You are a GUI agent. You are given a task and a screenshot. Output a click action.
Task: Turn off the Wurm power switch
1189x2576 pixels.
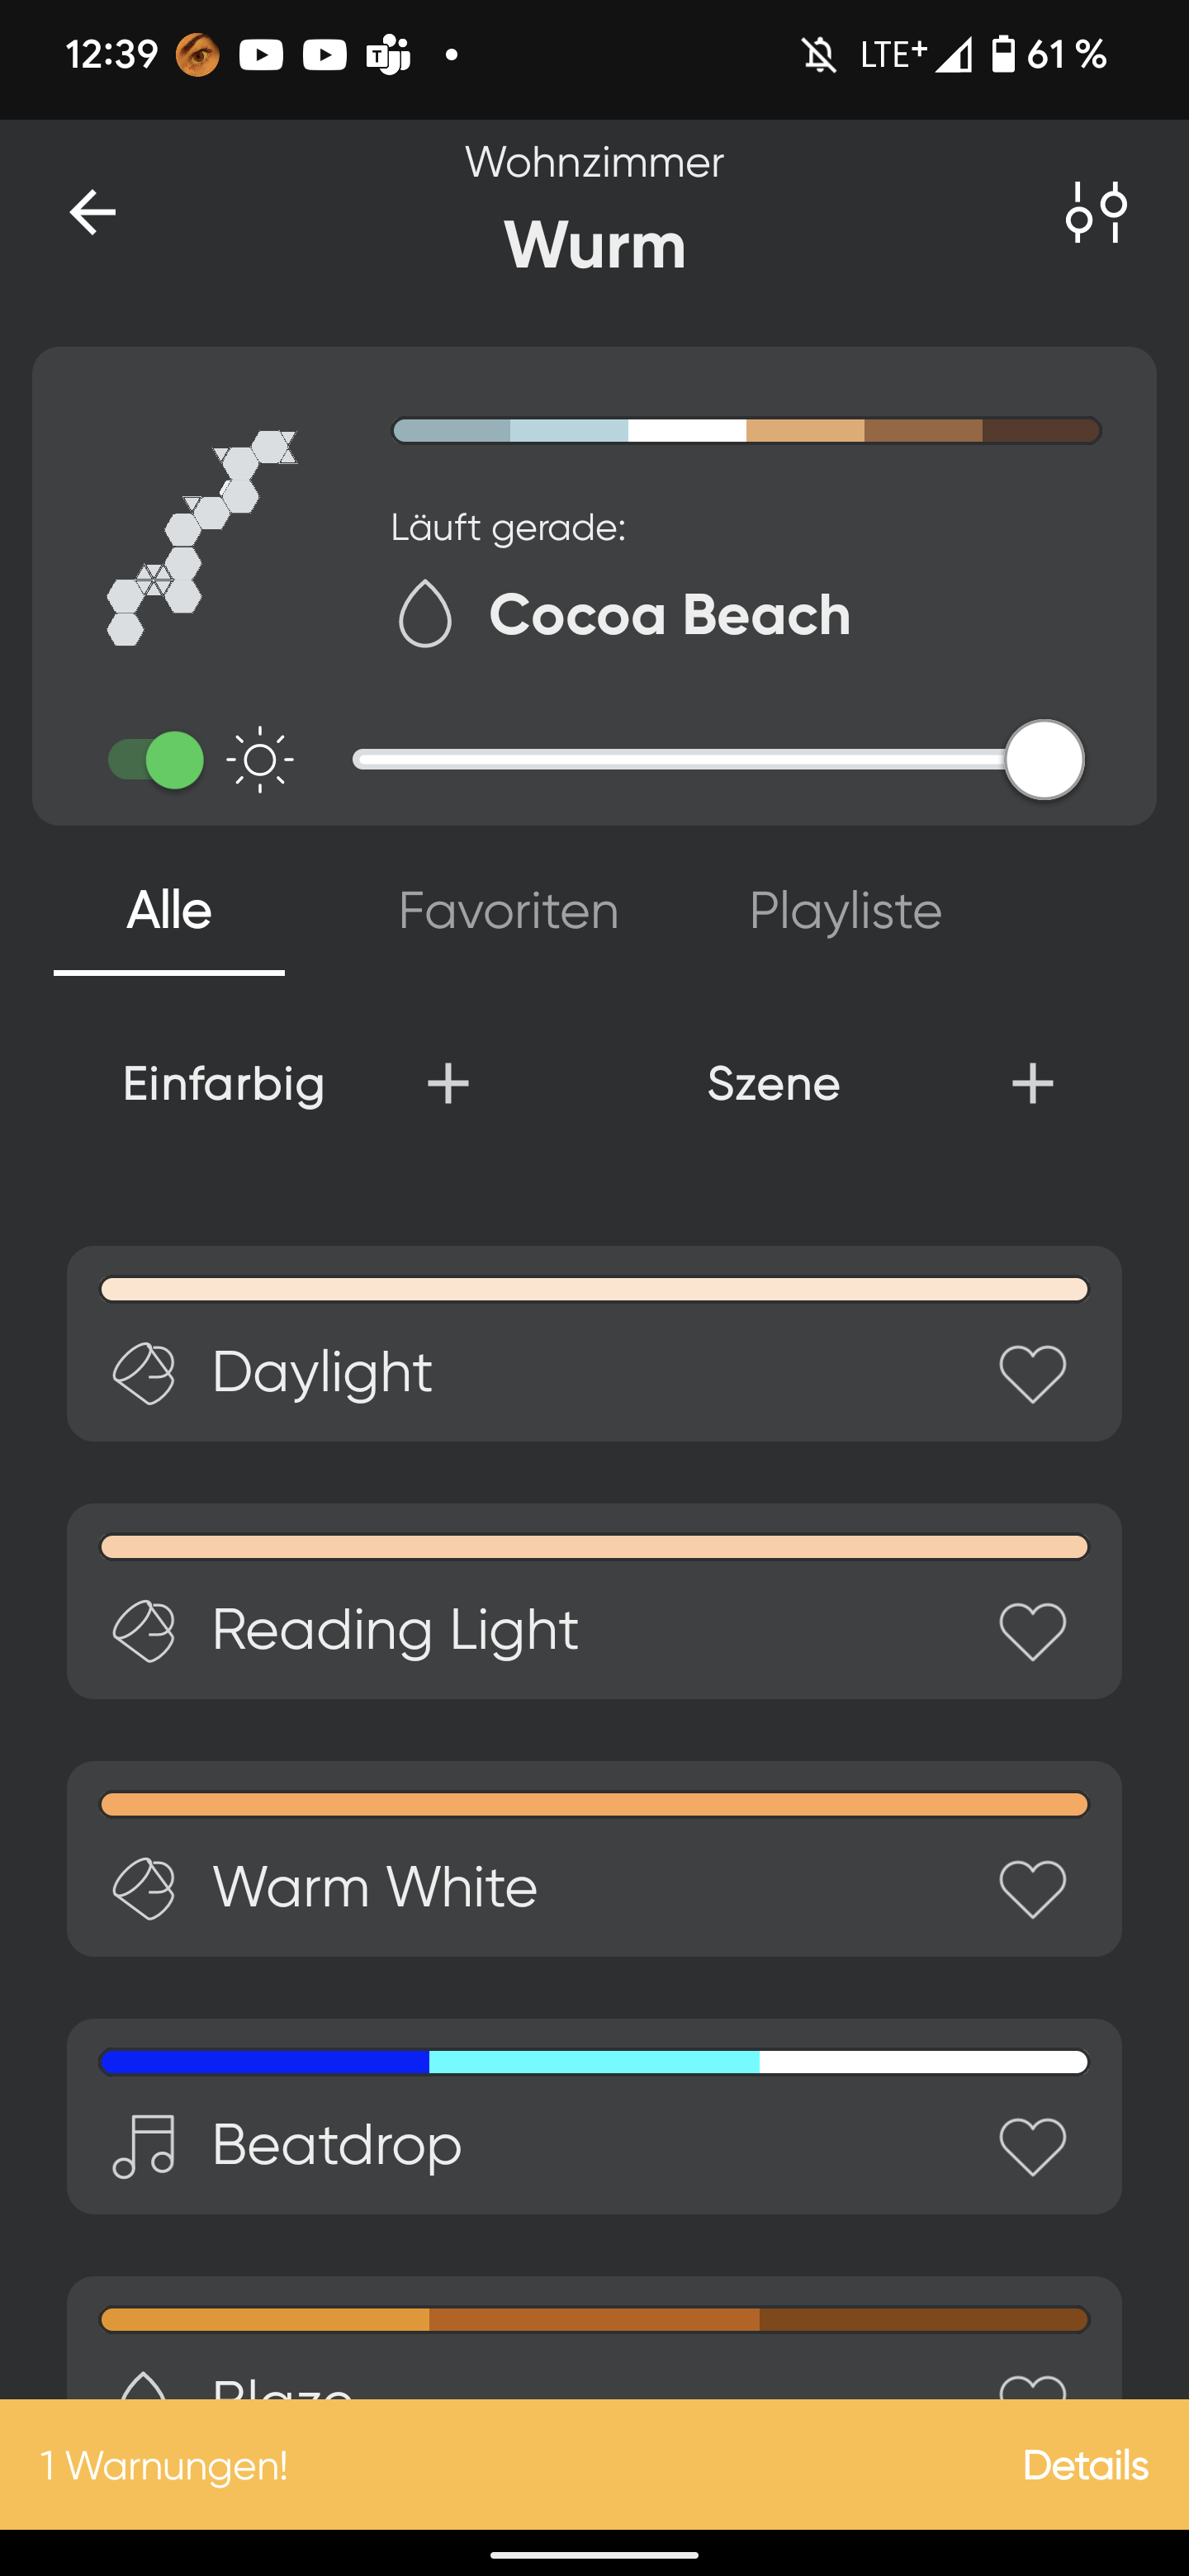click(156, 760)
